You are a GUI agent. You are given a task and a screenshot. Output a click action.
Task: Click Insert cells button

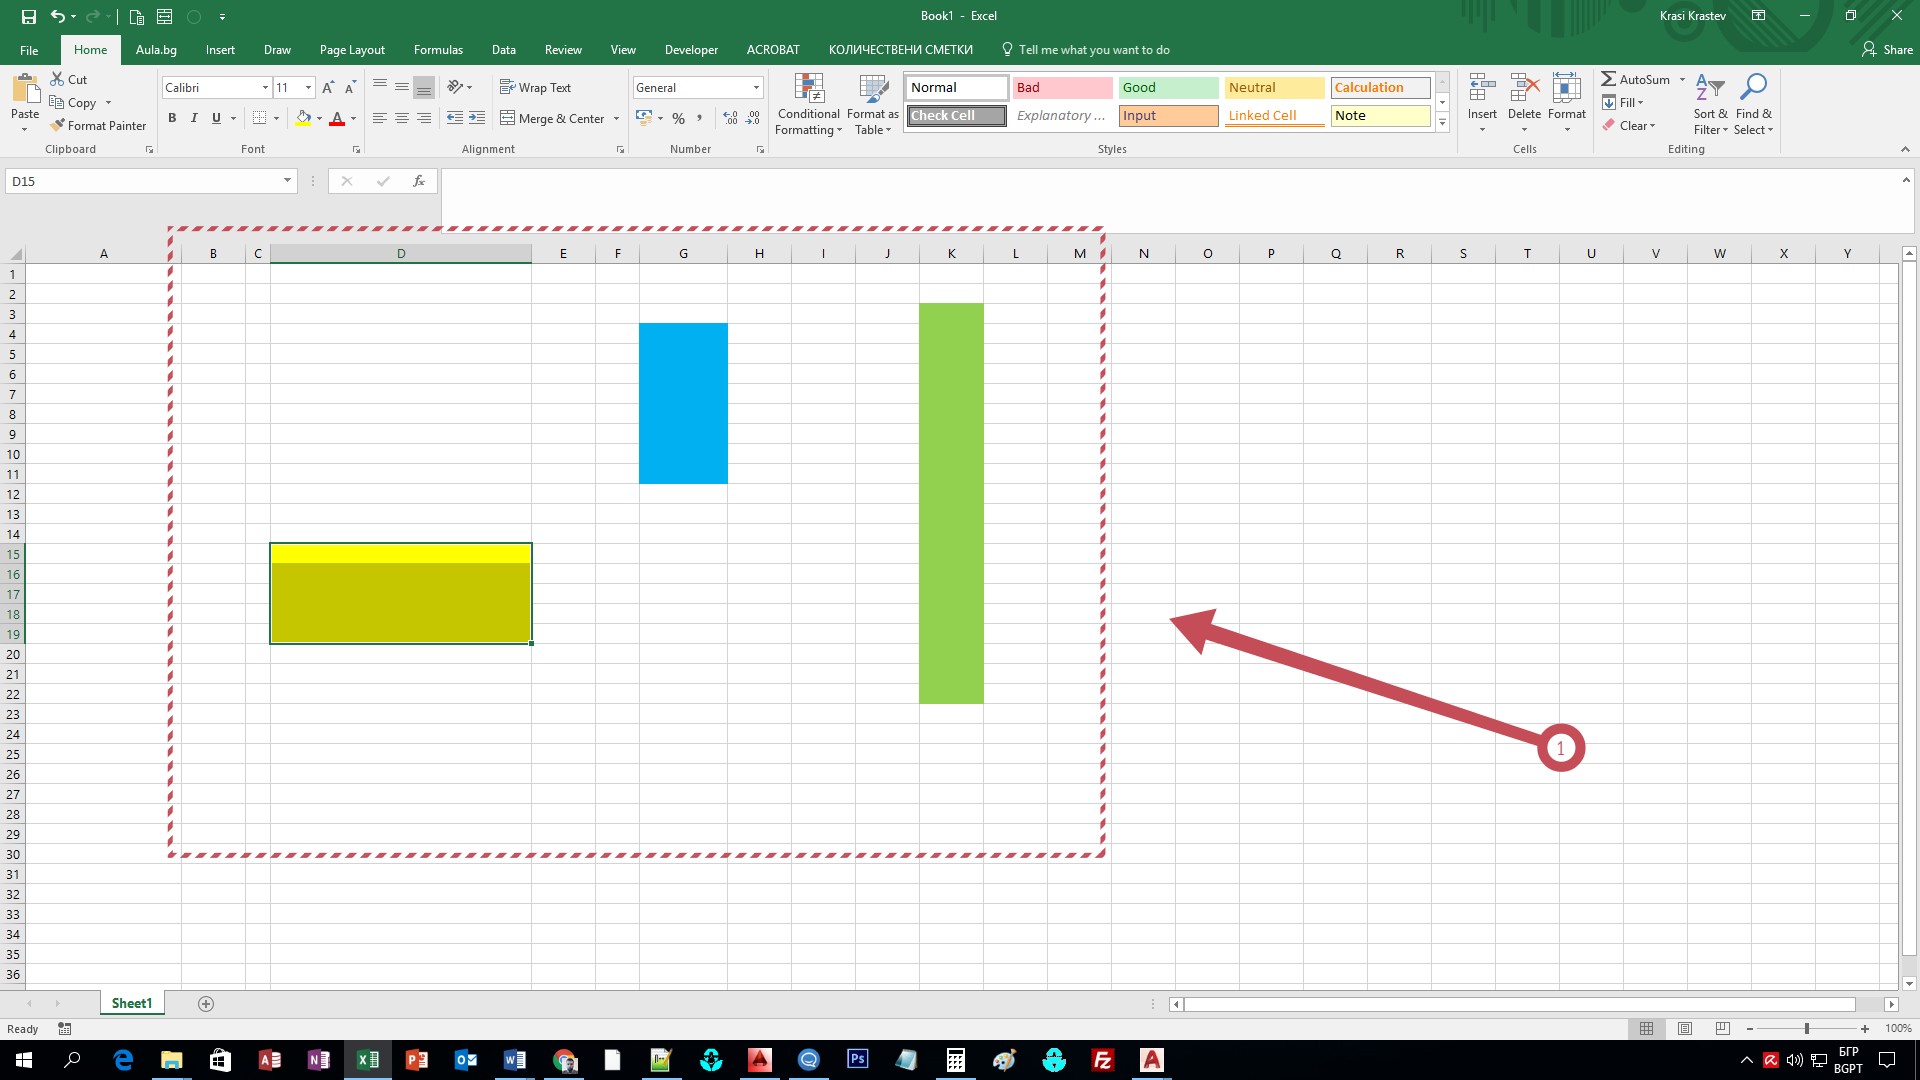[x=1482, y=104]
